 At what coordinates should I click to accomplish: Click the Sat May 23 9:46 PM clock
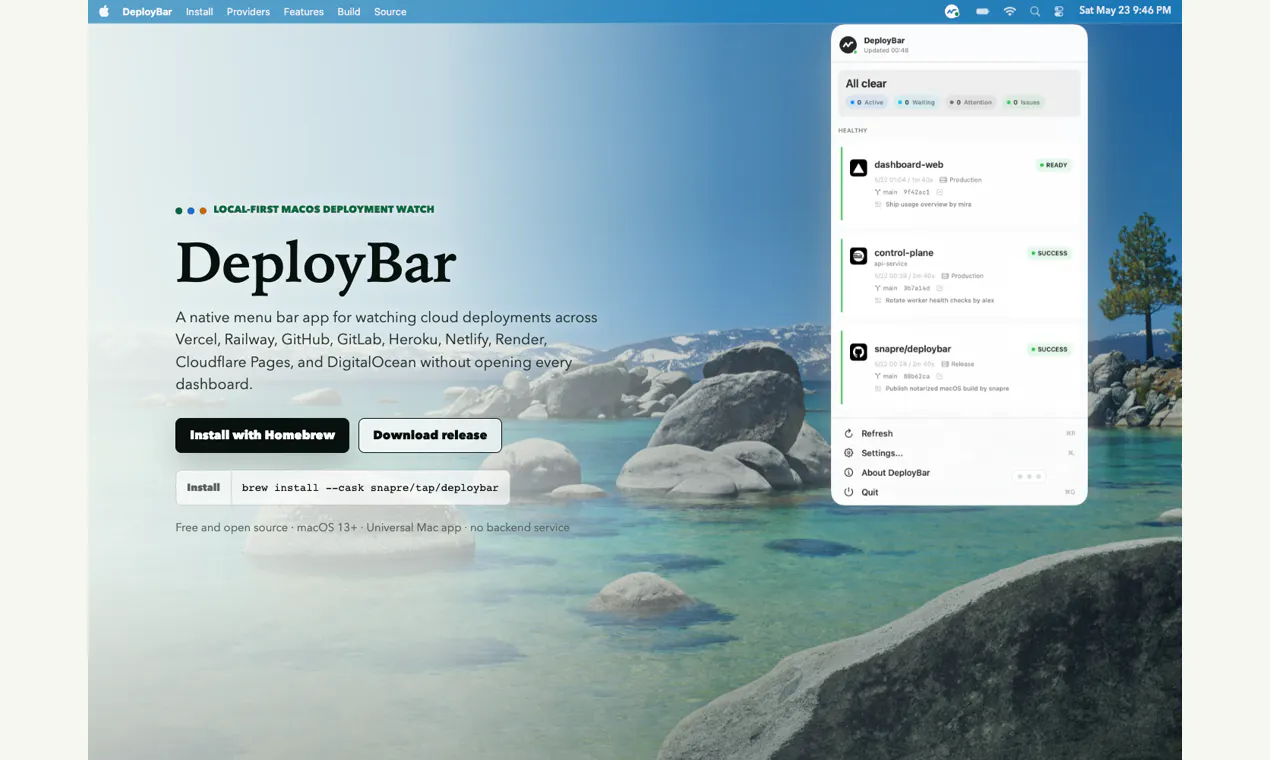click(1125, 10)
